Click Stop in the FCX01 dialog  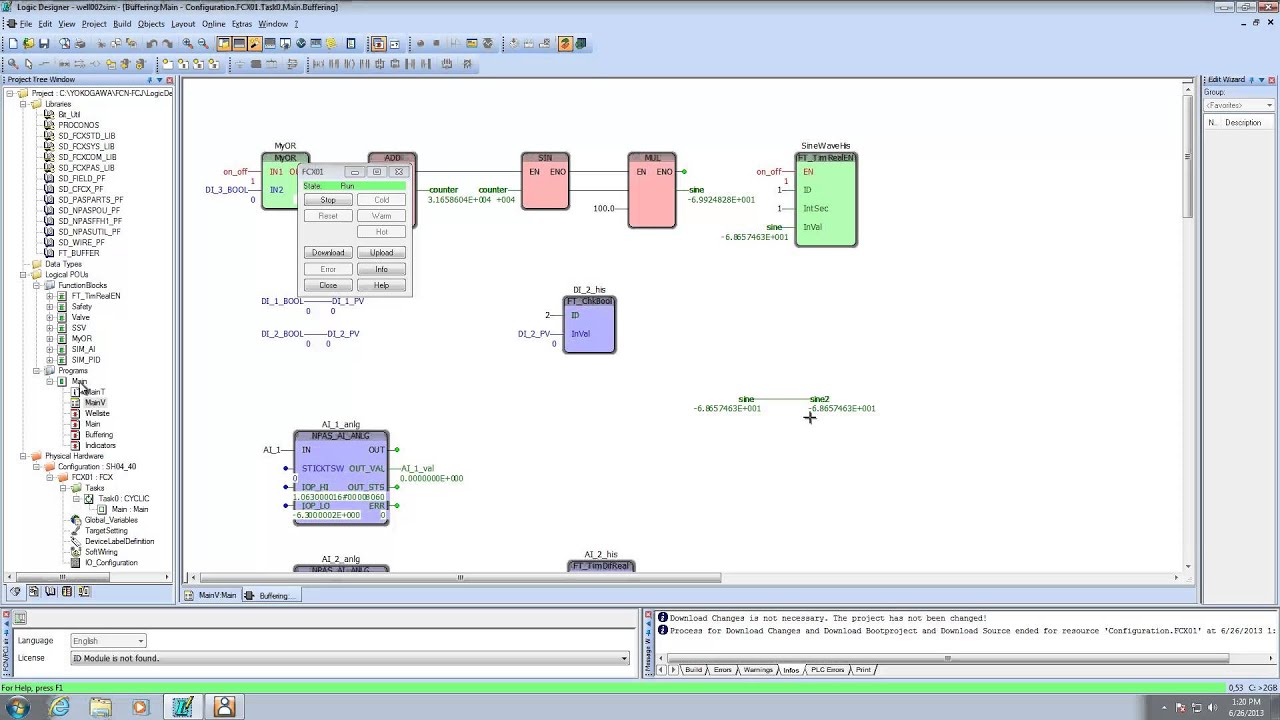[x=328, y=200]
